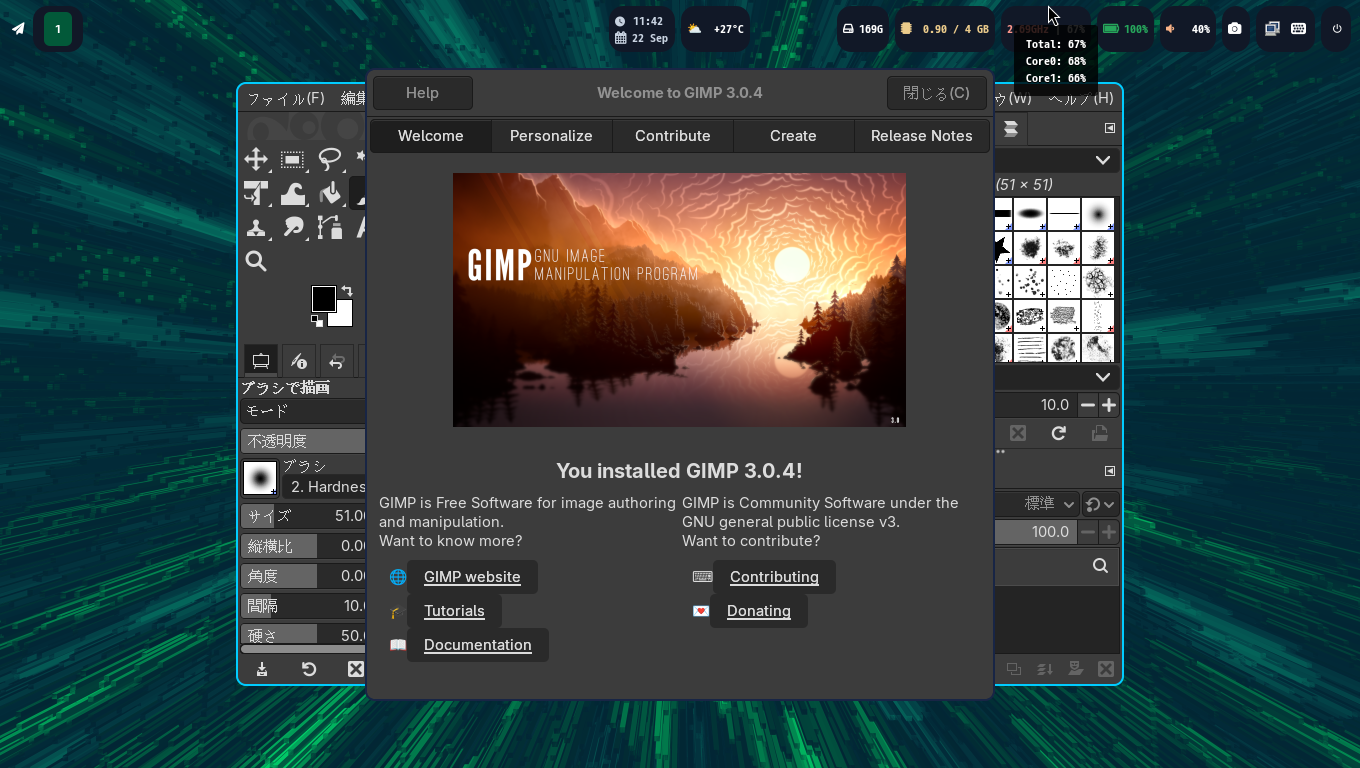
Task: Open the layer mode group switch dropdown
Action: tap(1100, 504)
